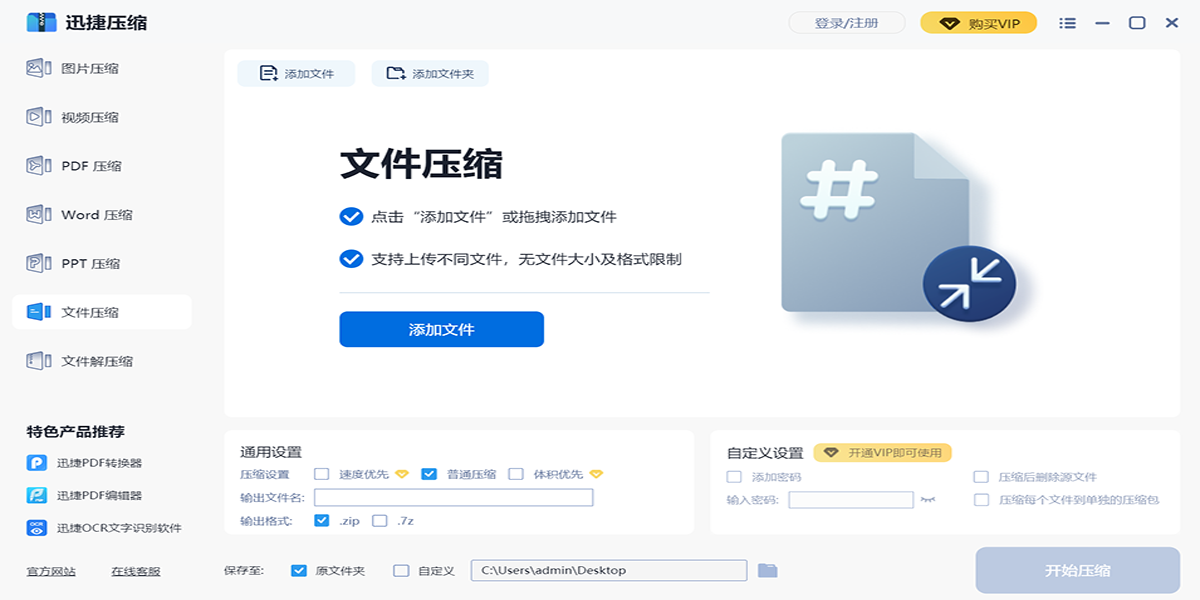The height and width of the screenshot is (600, 1200).
Task: Click the Word 压缩 sidebar icon
Action: [38, 214]
